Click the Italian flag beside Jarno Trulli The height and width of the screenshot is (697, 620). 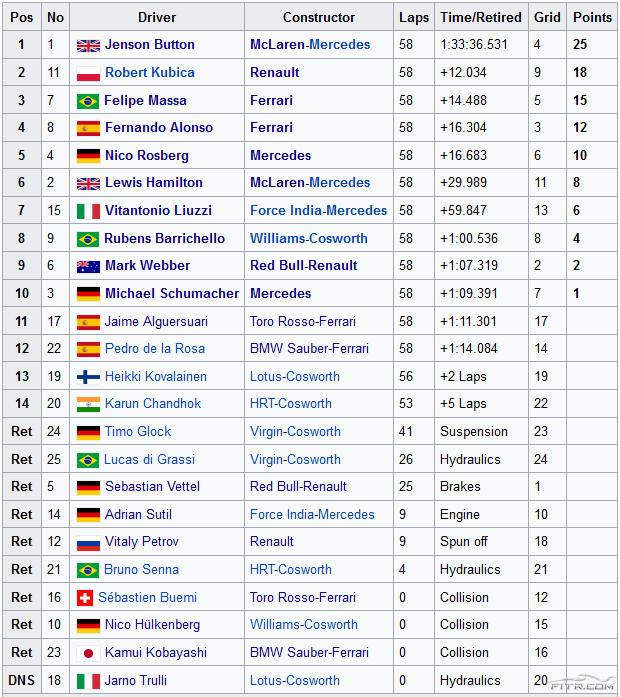[88, 681]
